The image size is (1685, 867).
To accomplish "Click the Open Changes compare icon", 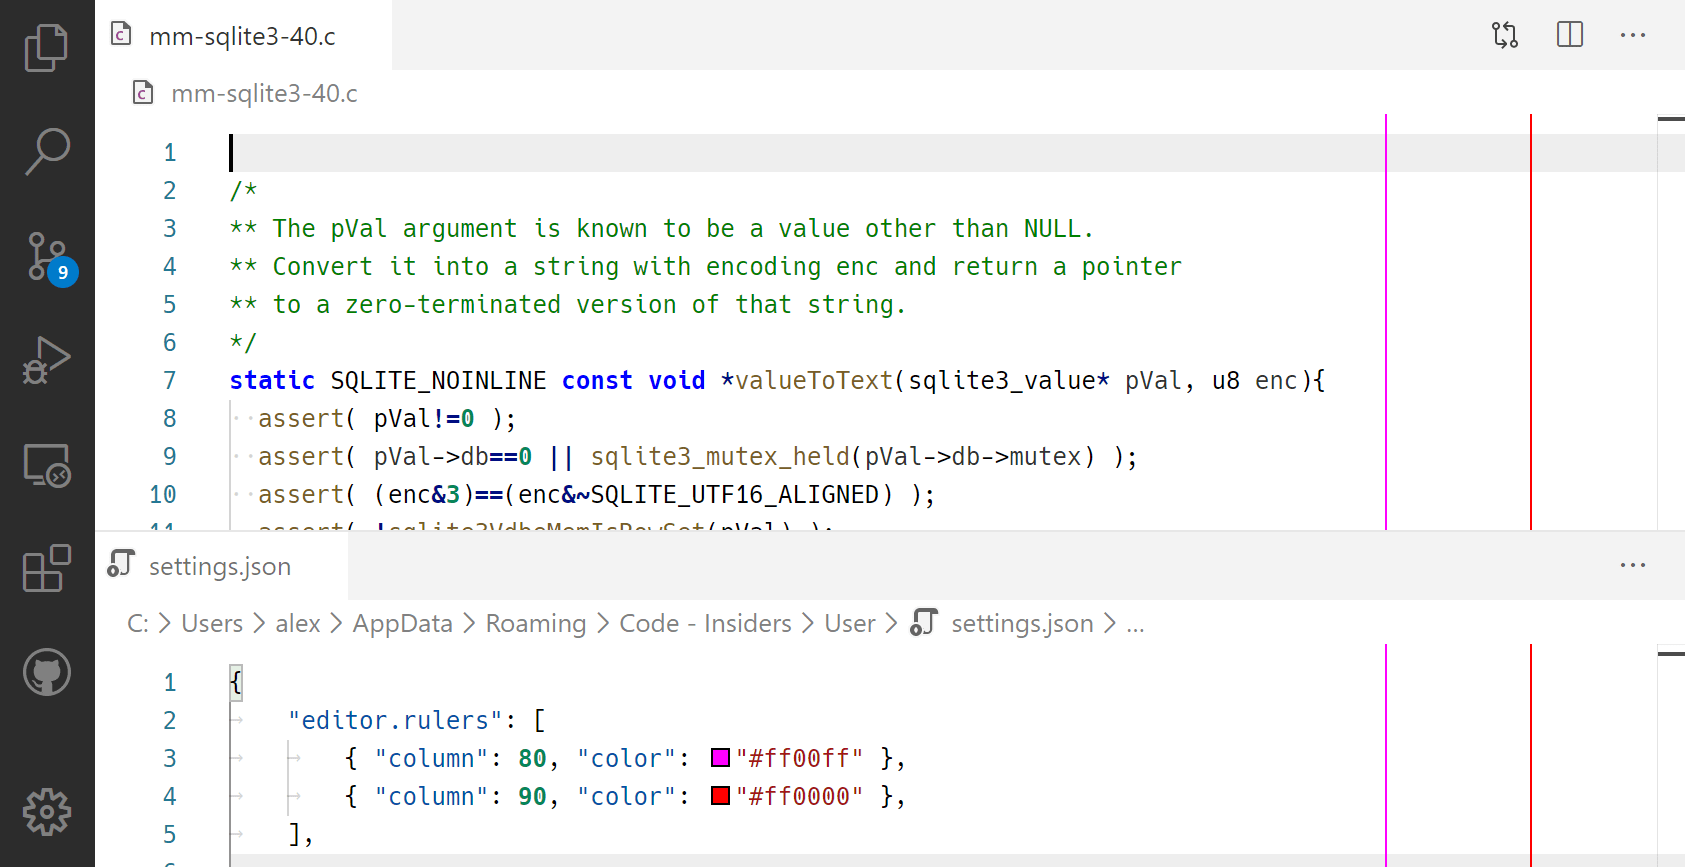I will pos(1504,35).
